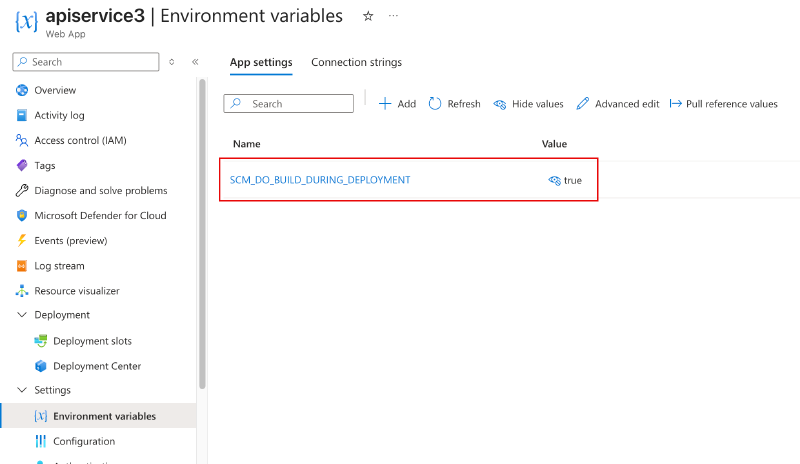Click the Defender shield icon
This screenshot has height=464, width=800.
(x=22, y=215)
